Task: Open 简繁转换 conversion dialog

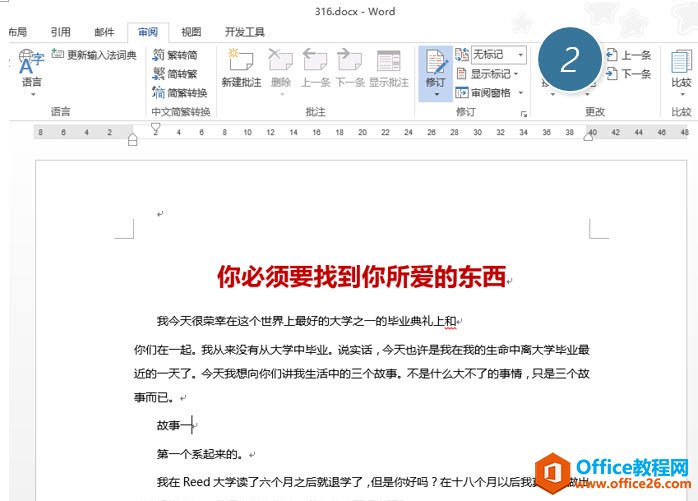Action: coord(179,92)
